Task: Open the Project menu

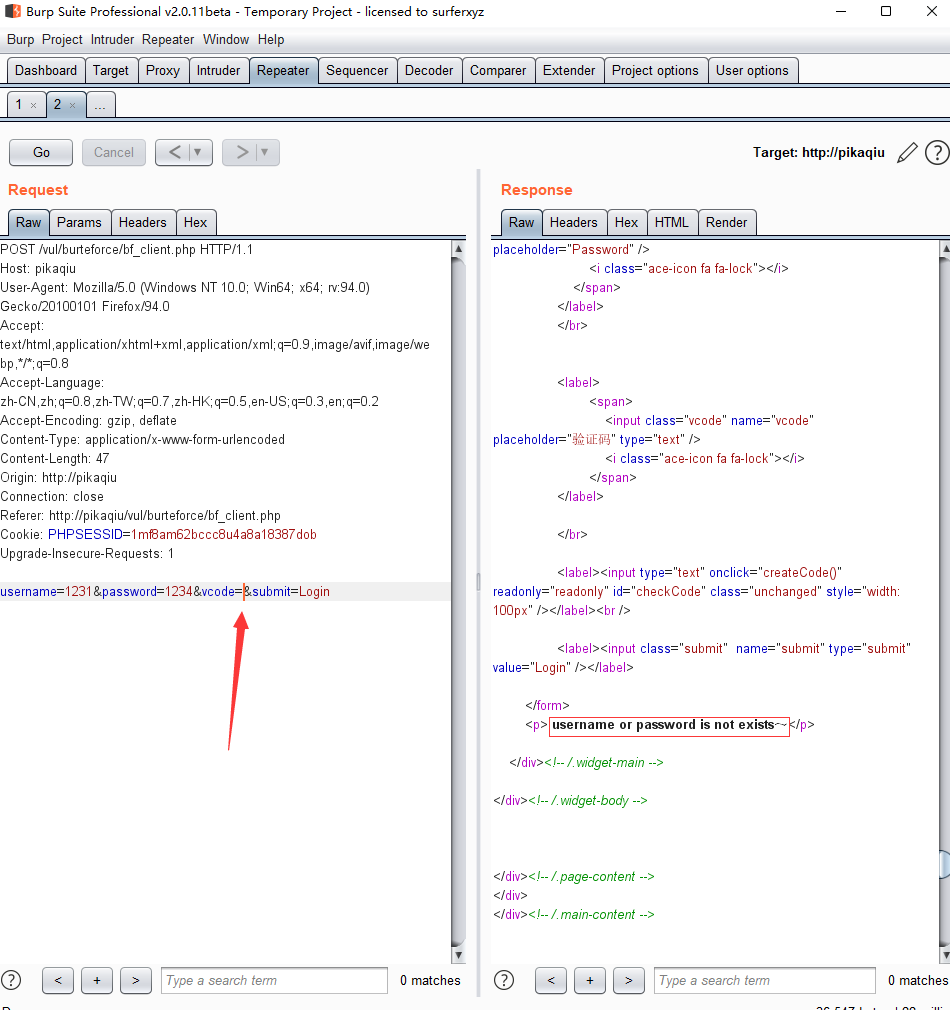Action: coord(62,39)
